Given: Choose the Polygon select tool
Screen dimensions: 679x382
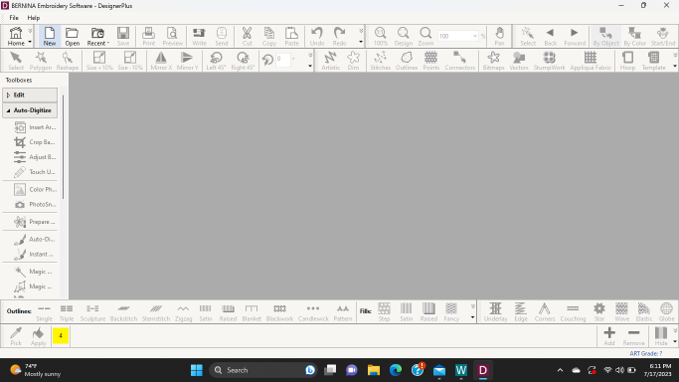Looking at the screenshot, I should pyautogui.click(x=41, y=61).
